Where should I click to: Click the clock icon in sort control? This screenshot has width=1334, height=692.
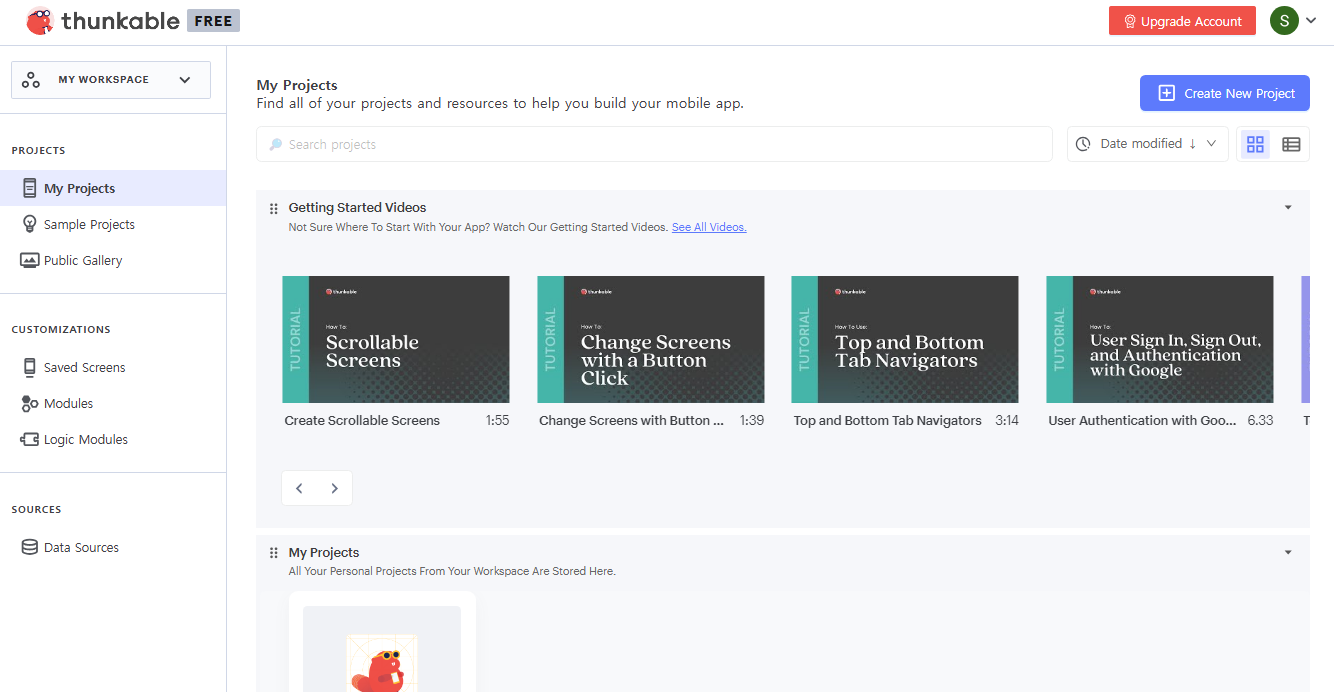(x=1083, y=144)
